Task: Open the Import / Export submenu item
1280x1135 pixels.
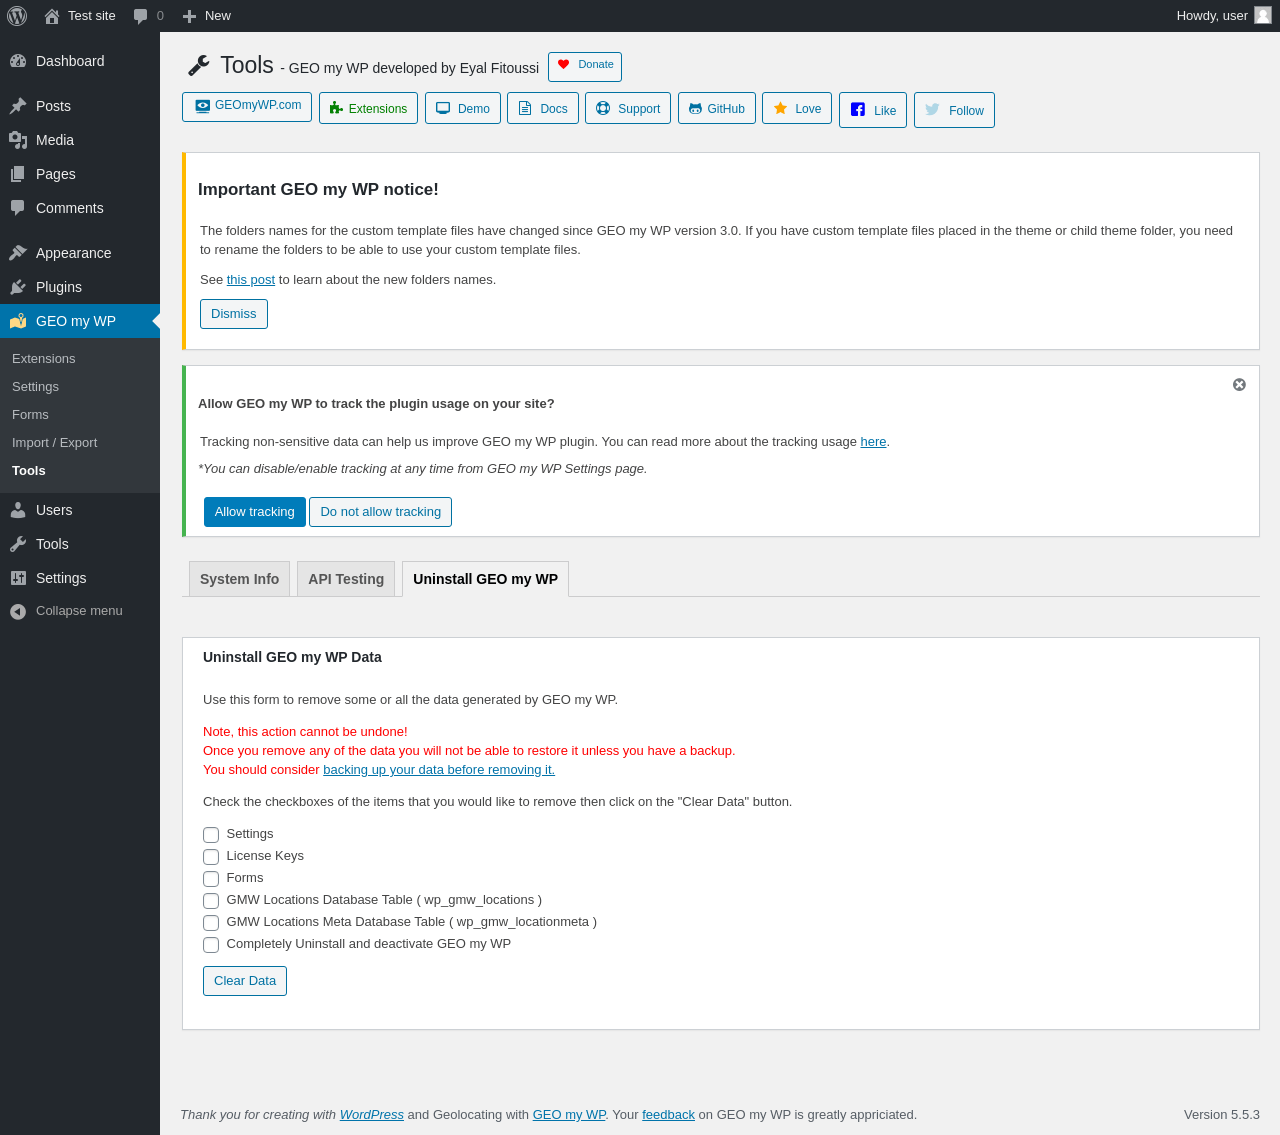Action: (80, 443)
